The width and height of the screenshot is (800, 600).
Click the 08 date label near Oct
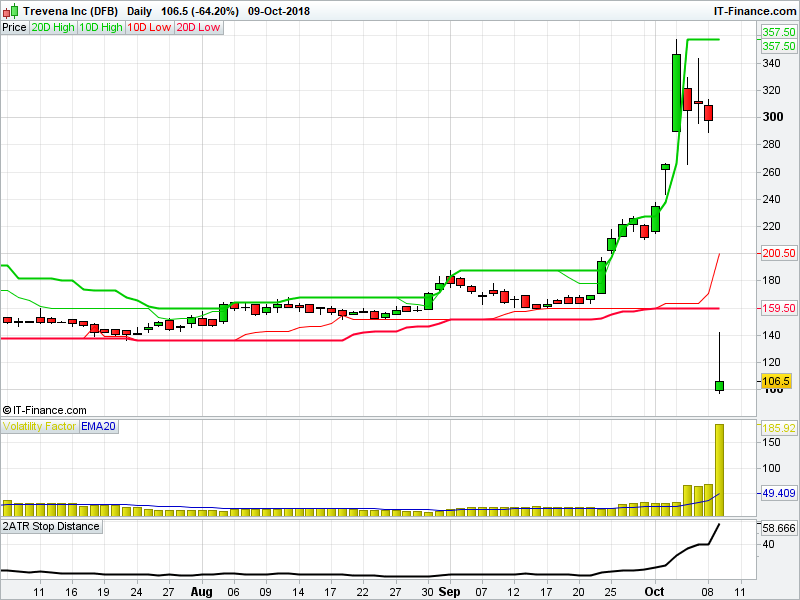tap(708, 592)
